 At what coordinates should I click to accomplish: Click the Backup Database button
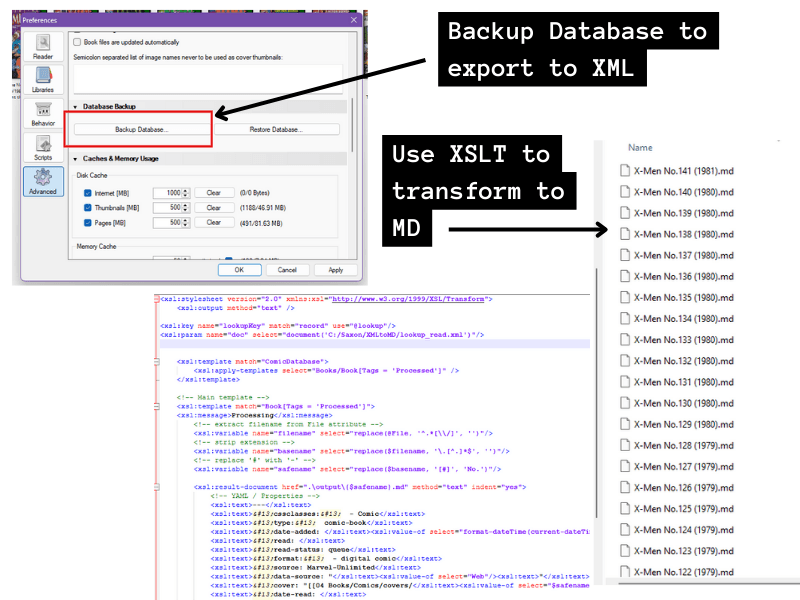[141, 129]
